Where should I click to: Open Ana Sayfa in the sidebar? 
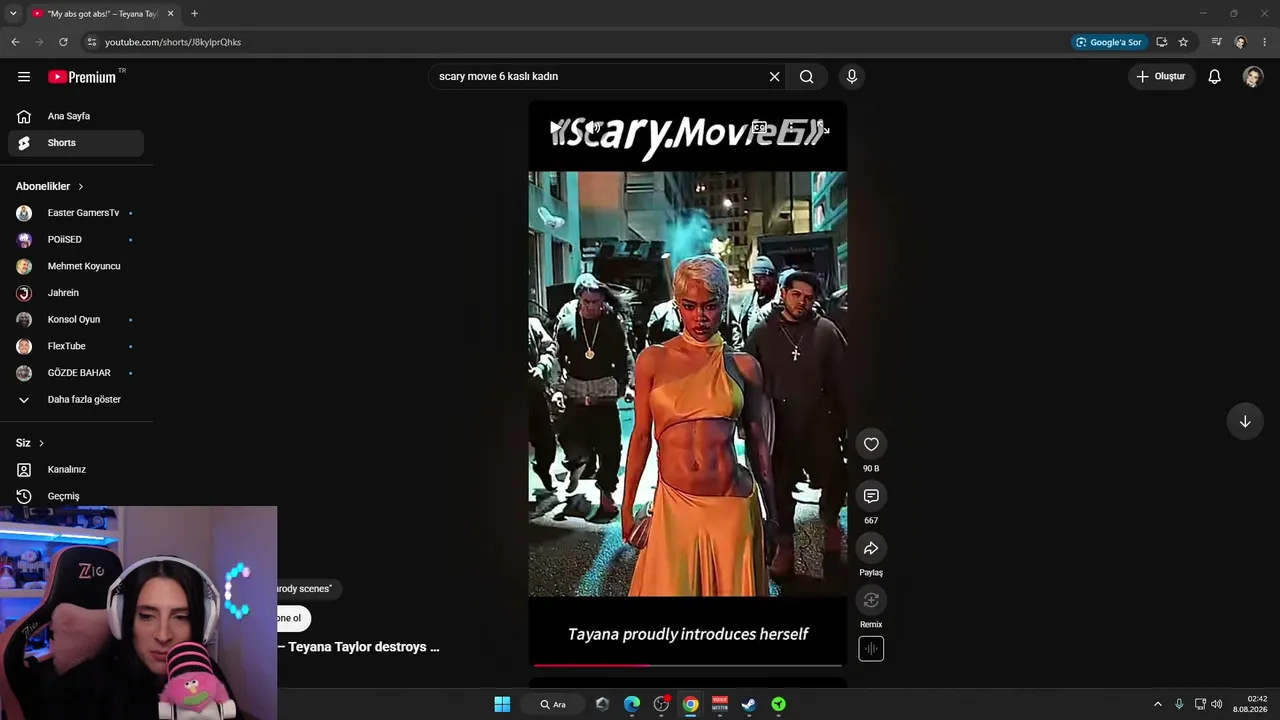[x=76, y=116]
